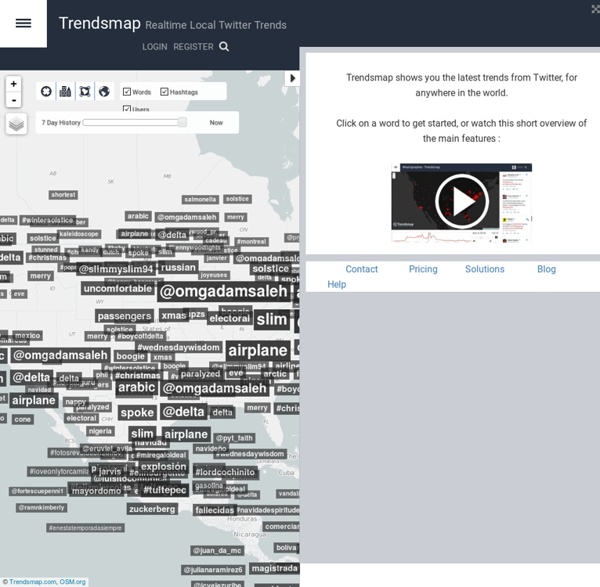
Task: Click the 'fallecidas' trend word
Action: (x=214, y=510)
